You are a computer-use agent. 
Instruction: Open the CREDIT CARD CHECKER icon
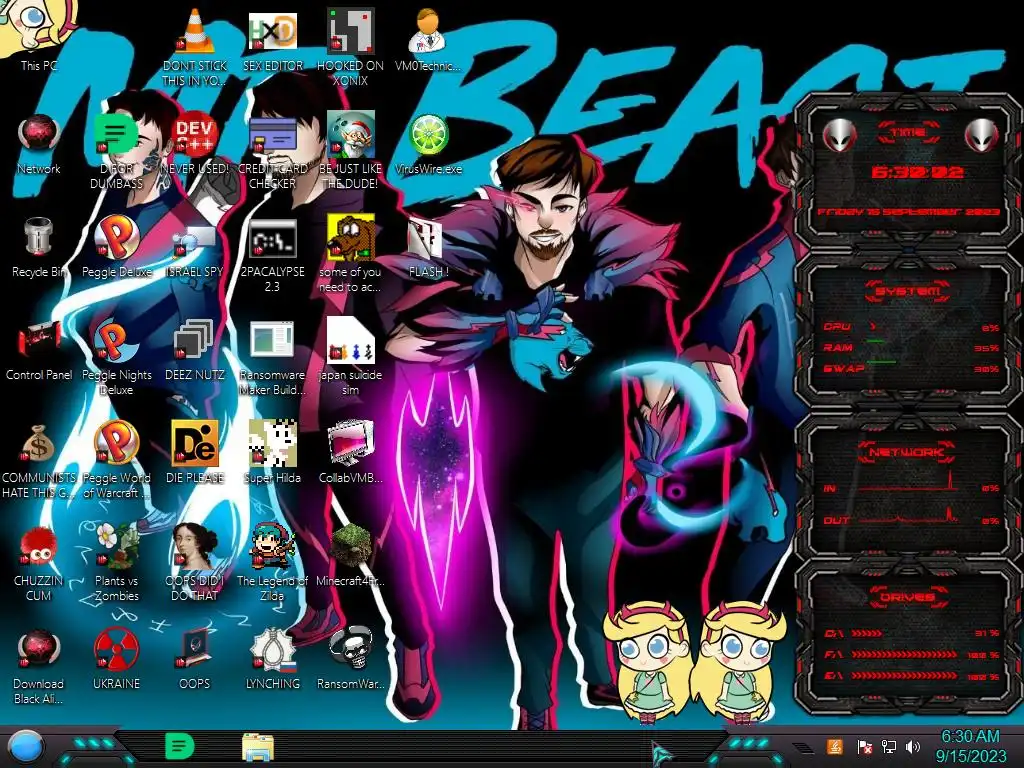(273, 135)
